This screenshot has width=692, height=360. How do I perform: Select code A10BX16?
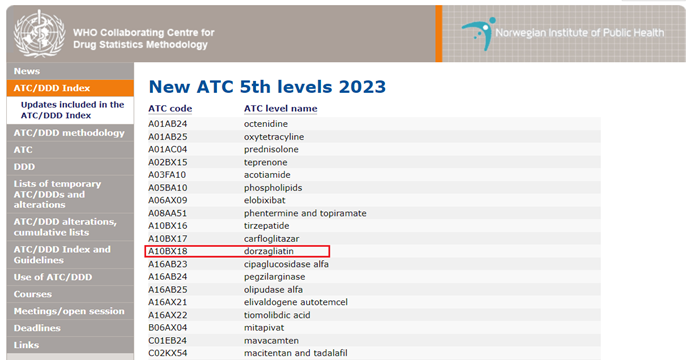pyautogui.click(x=167, y=226)
